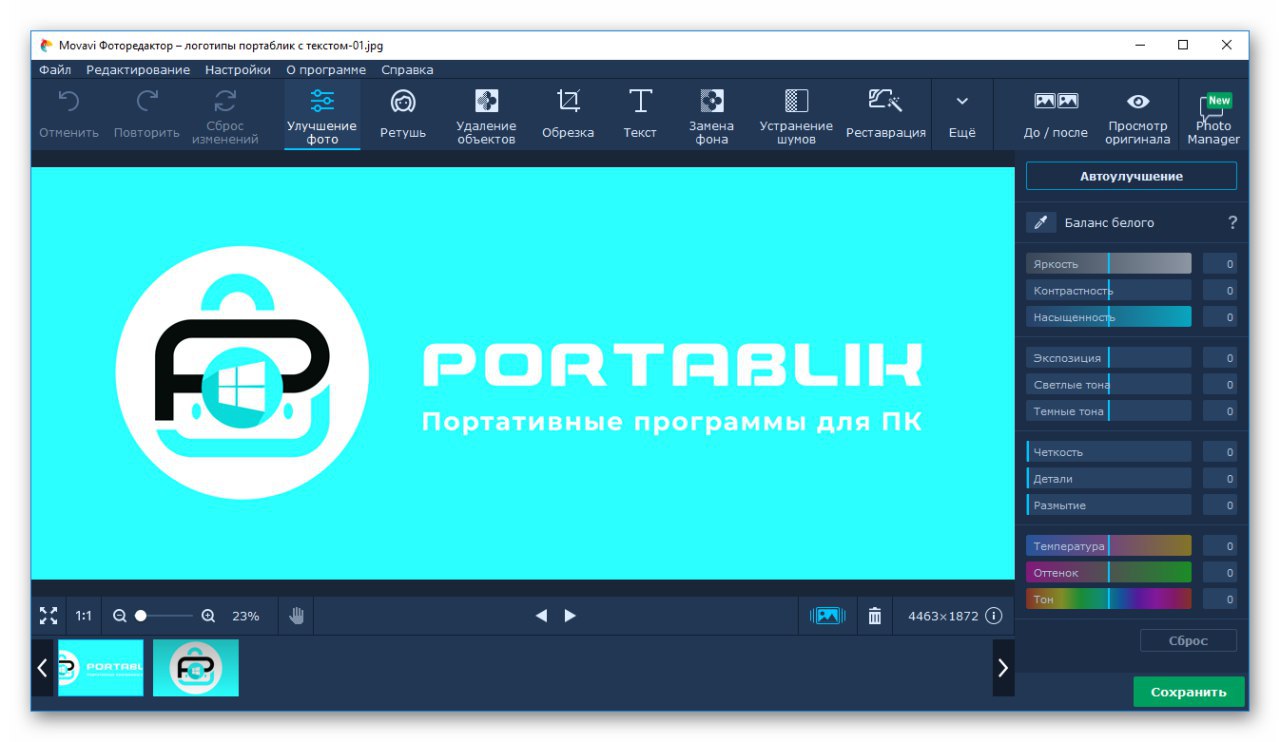Click the Автоулучшение button
The image size is (1280, 742).
pyautogui.click(x=1131, y=176)
